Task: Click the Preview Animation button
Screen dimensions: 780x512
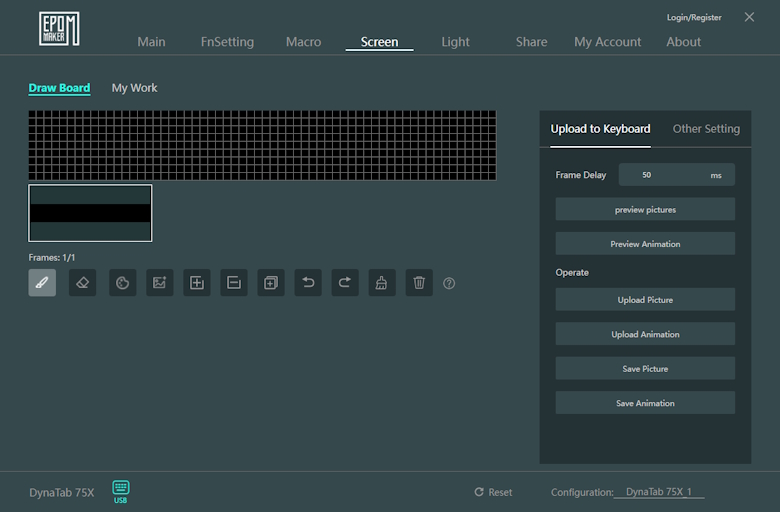Action: point(645,244)
